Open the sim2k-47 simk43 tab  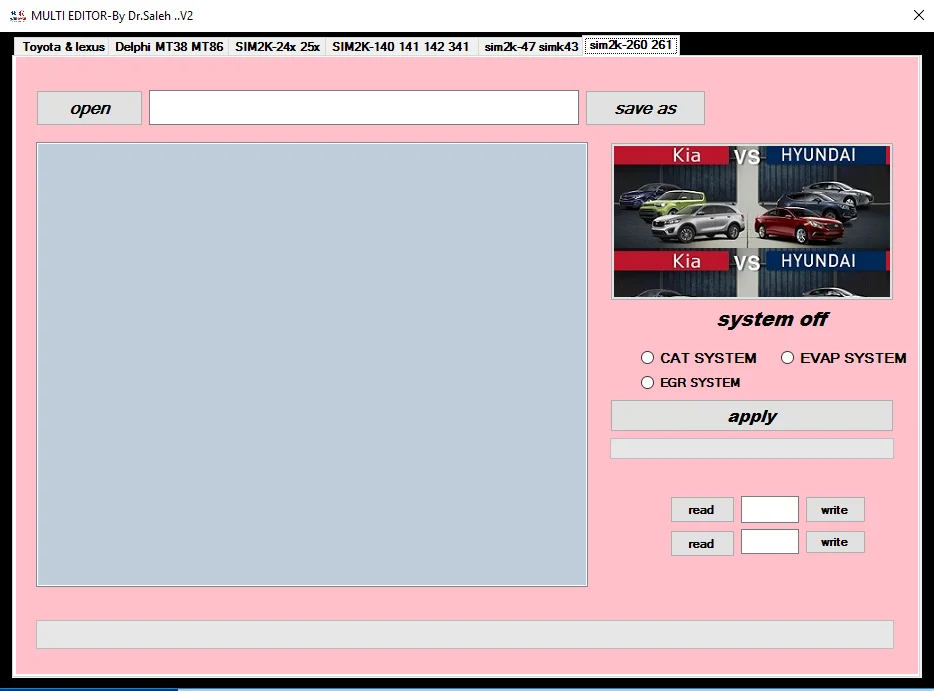point(531,46)
